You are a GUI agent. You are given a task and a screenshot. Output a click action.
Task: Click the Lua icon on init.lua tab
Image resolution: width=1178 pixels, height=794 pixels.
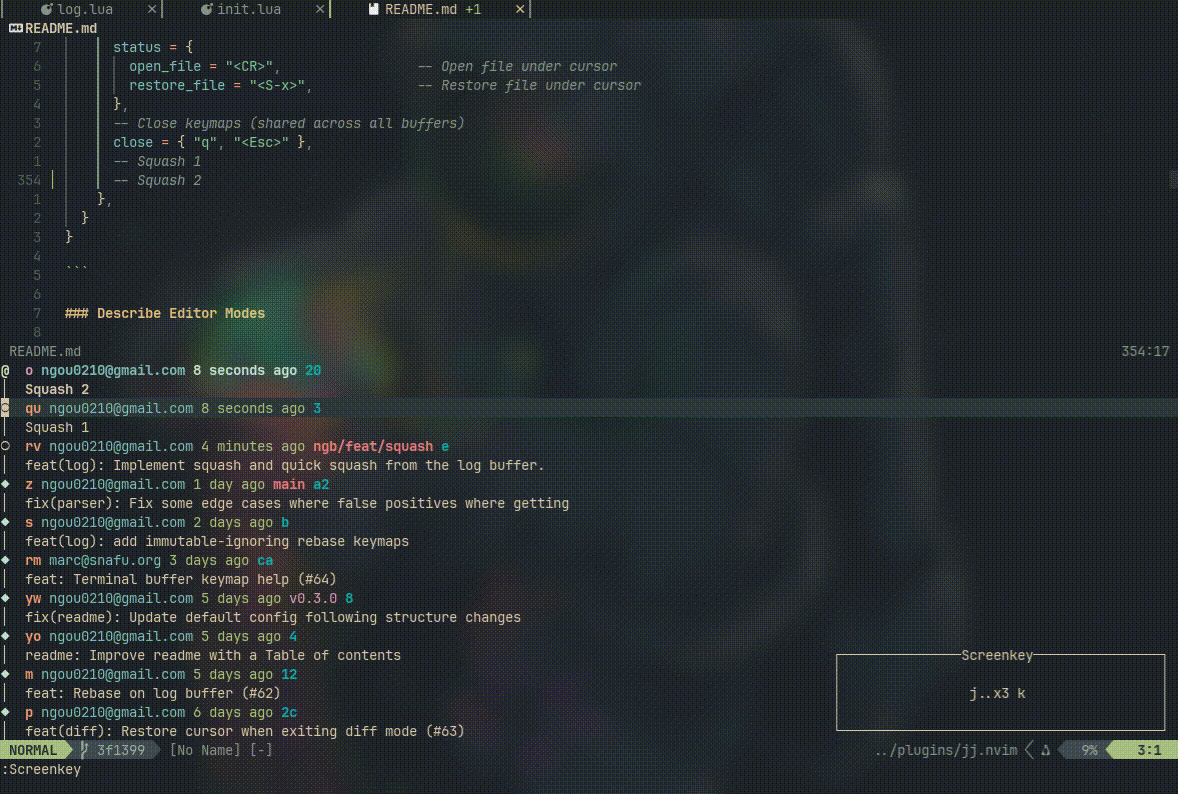pos(207,9)
